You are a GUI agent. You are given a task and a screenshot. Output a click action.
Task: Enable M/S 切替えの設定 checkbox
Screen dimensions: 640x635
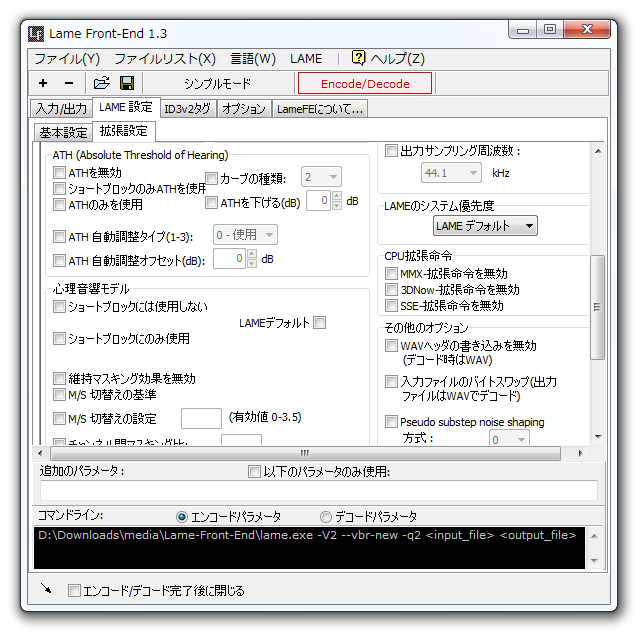coord(59,418)
